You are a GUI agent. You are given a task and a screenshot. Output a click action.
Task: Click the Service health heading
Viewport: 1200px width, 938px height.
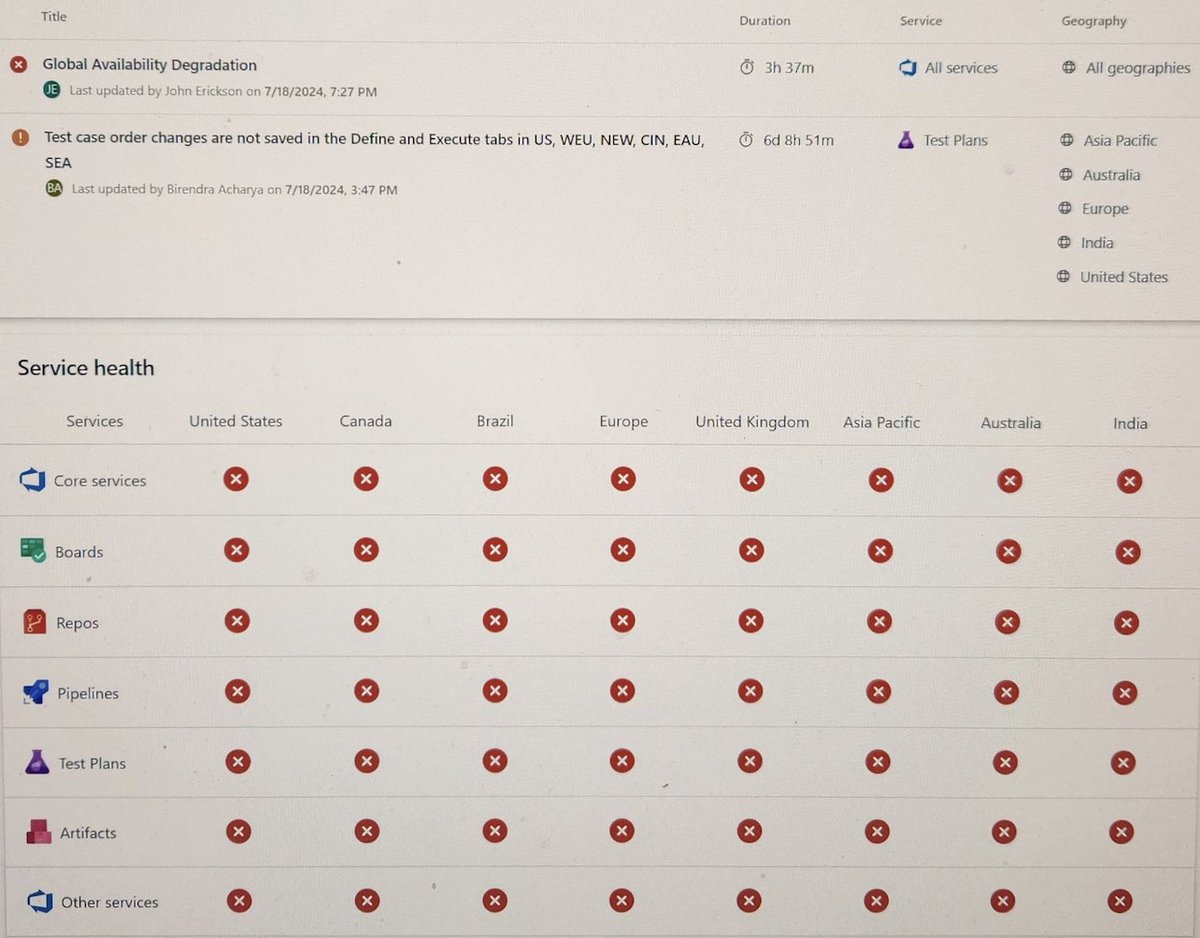click(86, 368)
